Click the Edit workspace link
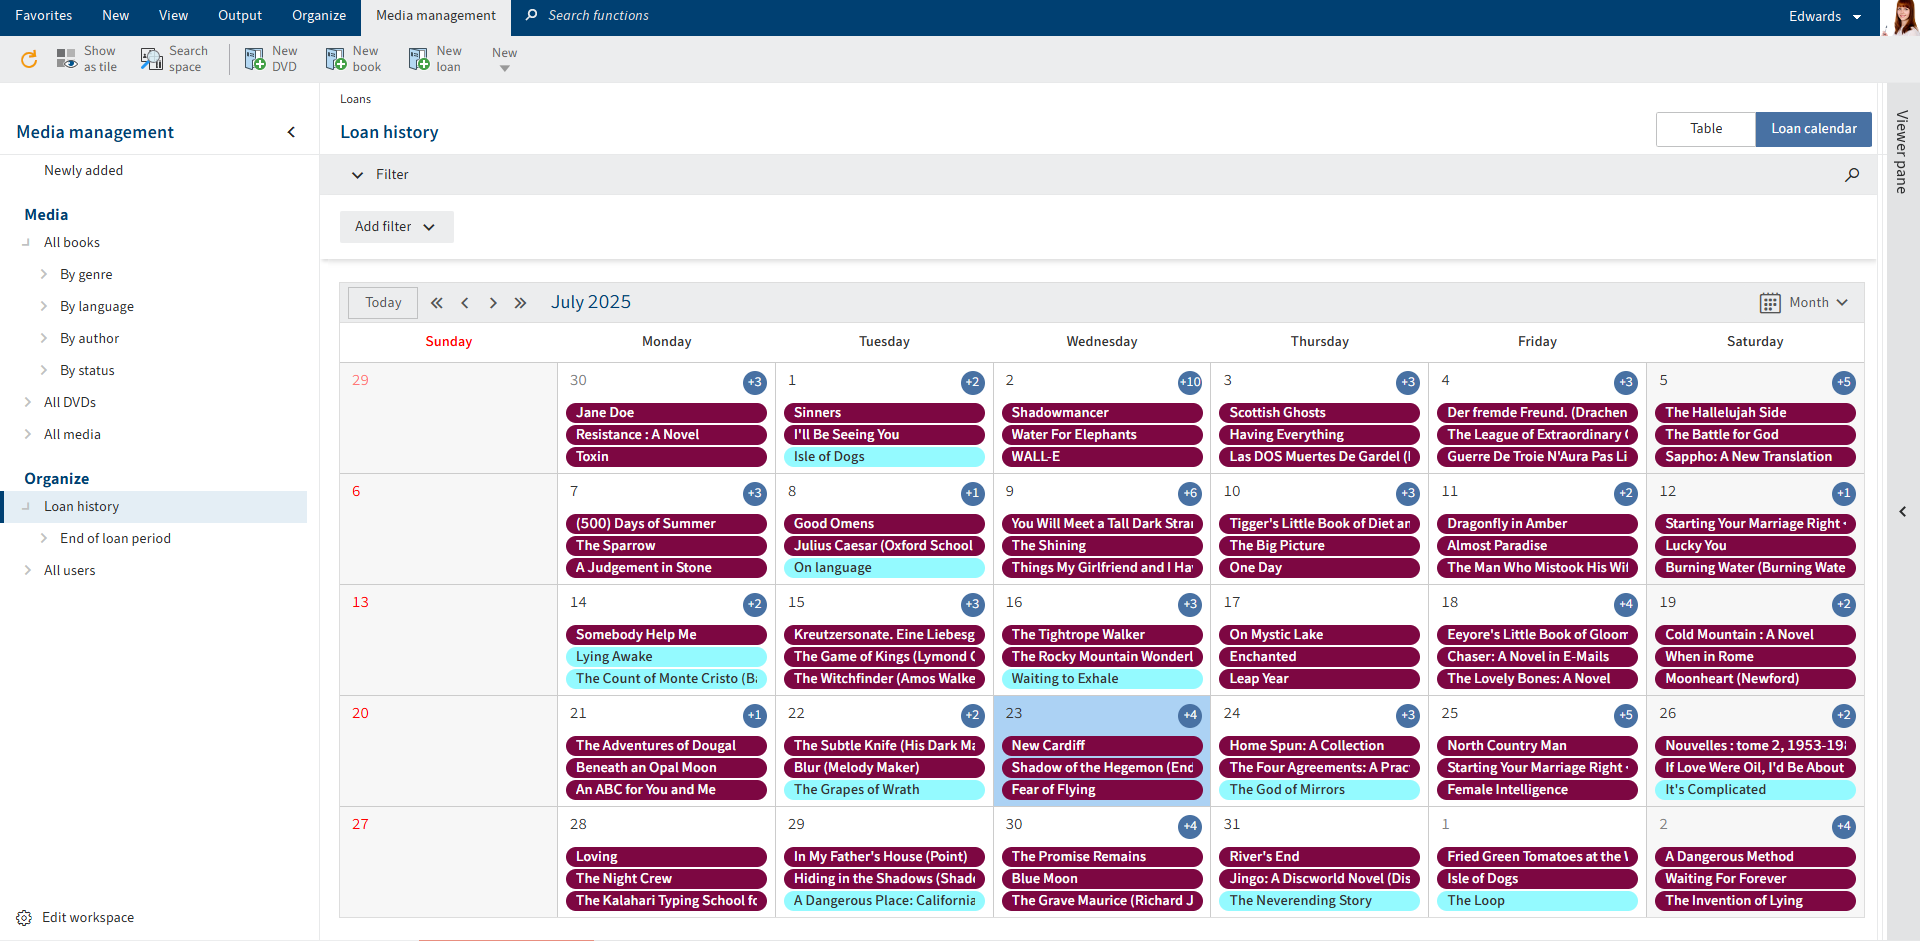Screen dimensions: 1920x941 [x=88, y=917]
